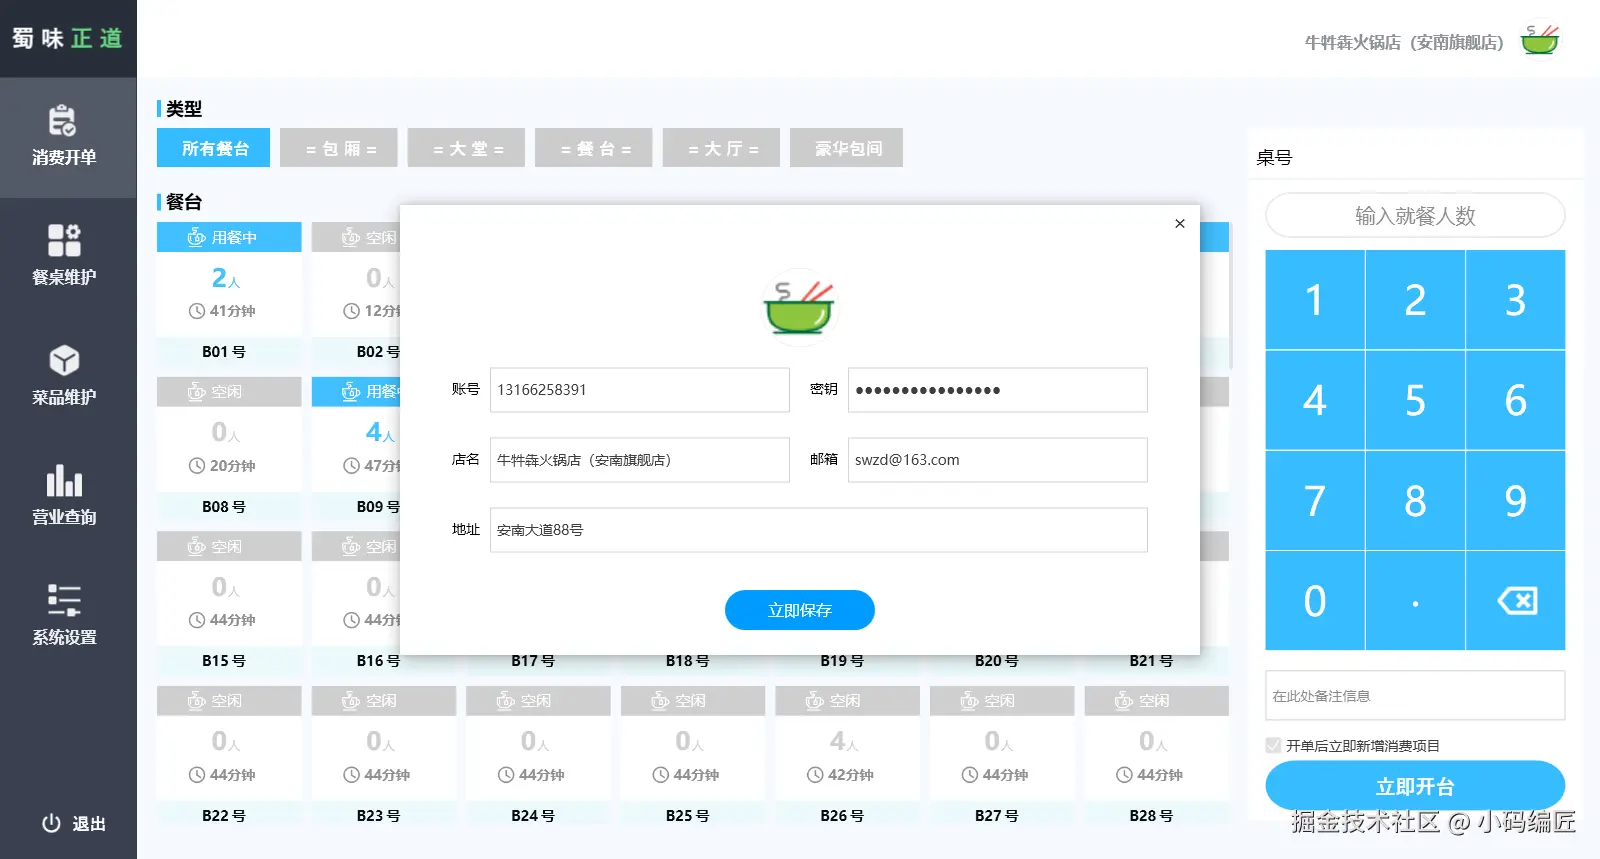Screen dimensions: 1600x859
Task: Switch to 所有餐台 category tab
Action: 213,148
